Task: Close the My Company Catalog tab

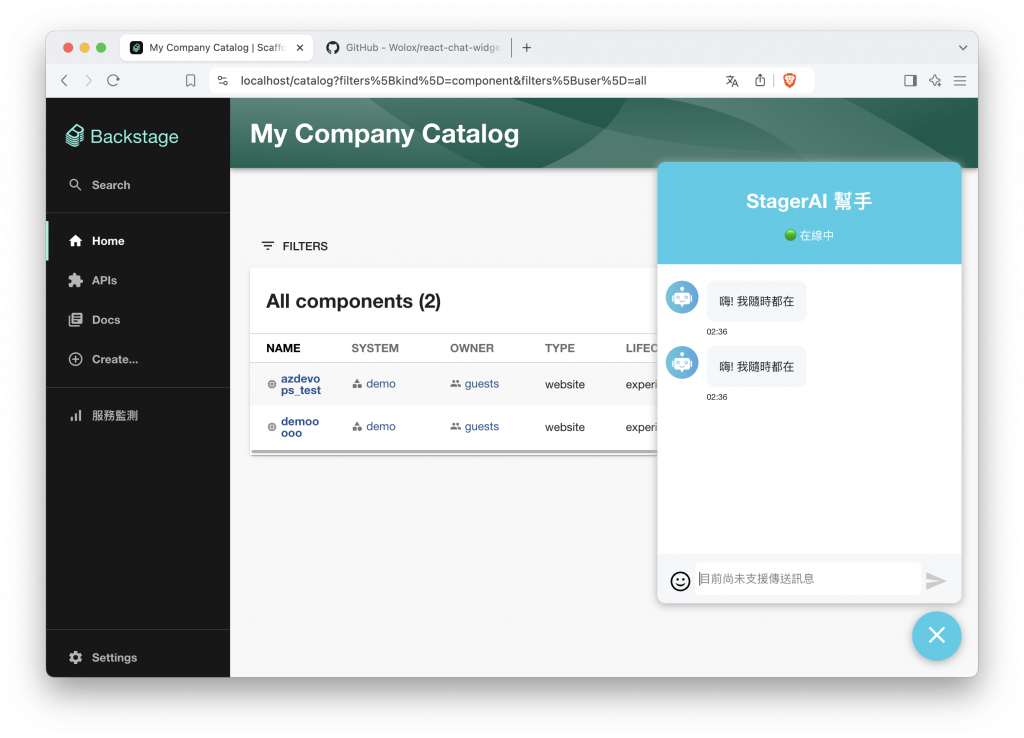Action: 300,48
